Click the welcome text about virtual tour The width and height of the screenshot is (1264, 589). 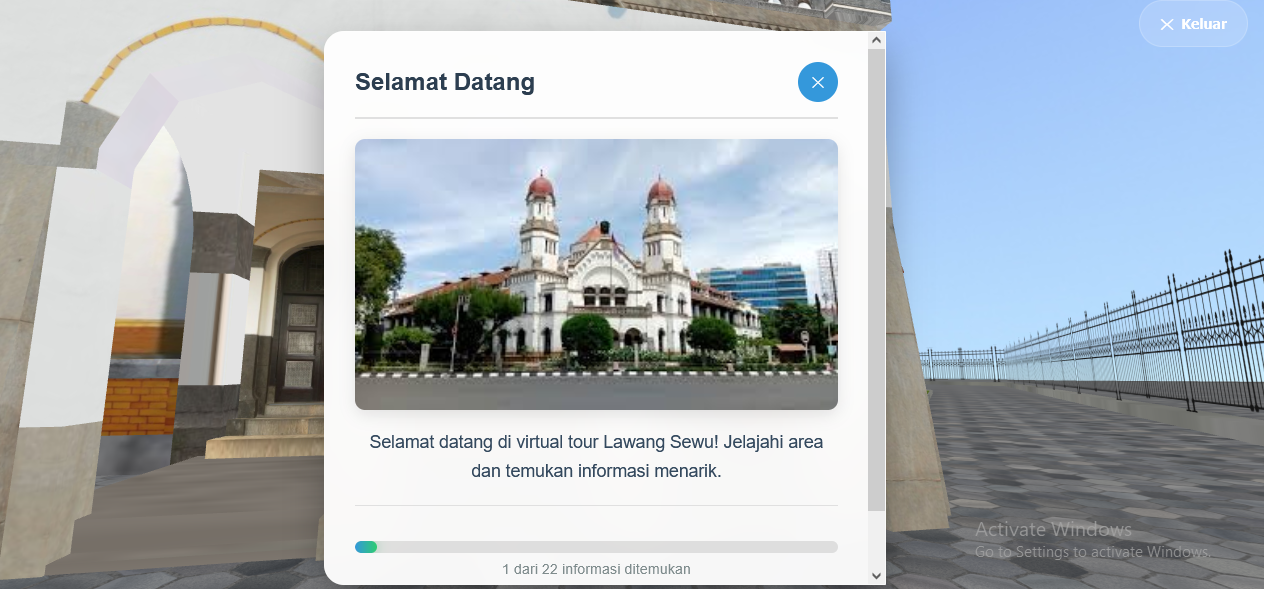click(x=596, y=456)
